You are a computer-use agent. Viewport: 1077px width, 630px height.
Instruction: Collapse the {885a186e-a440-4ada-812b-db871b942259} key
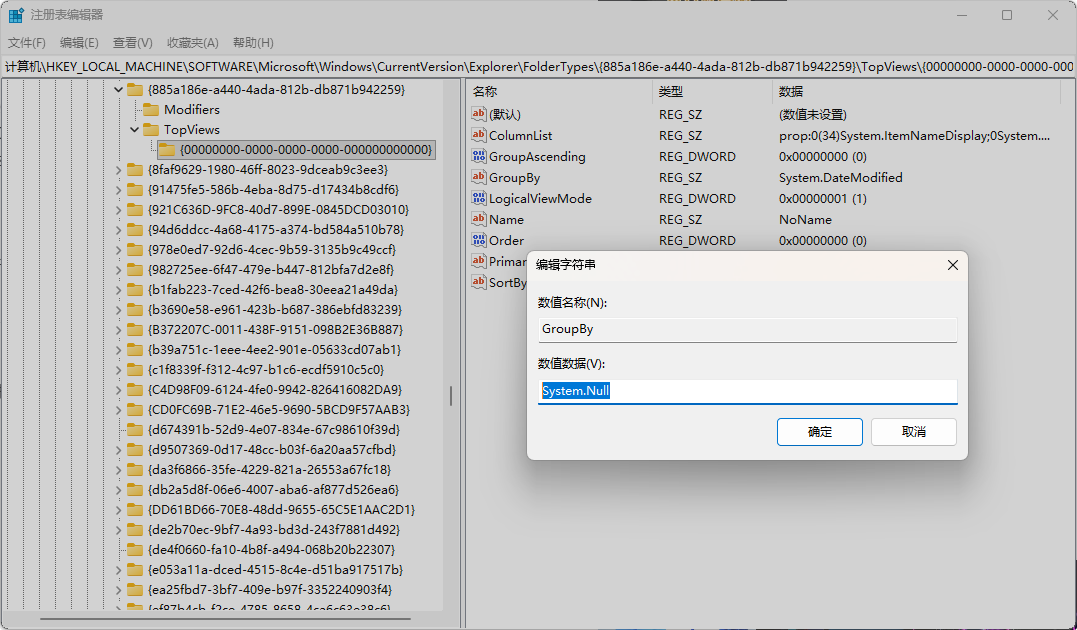pyautogui.click(x=118, y=89)
